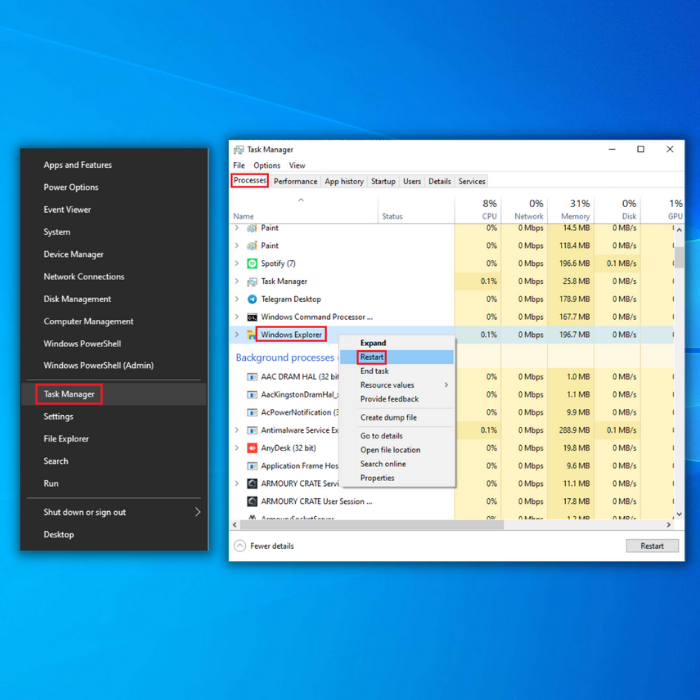Click the AacKingstonDramHal process icon
The image size is (700, 700).
(x=252, y=395)
